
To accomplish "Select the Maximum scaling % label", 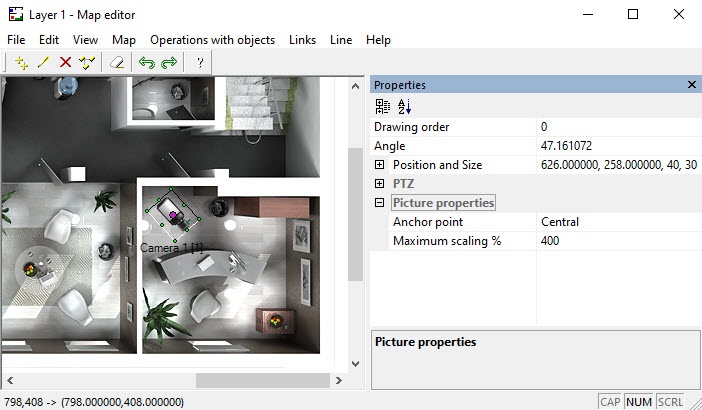I will pyautogui.click(x=447, y=241).
